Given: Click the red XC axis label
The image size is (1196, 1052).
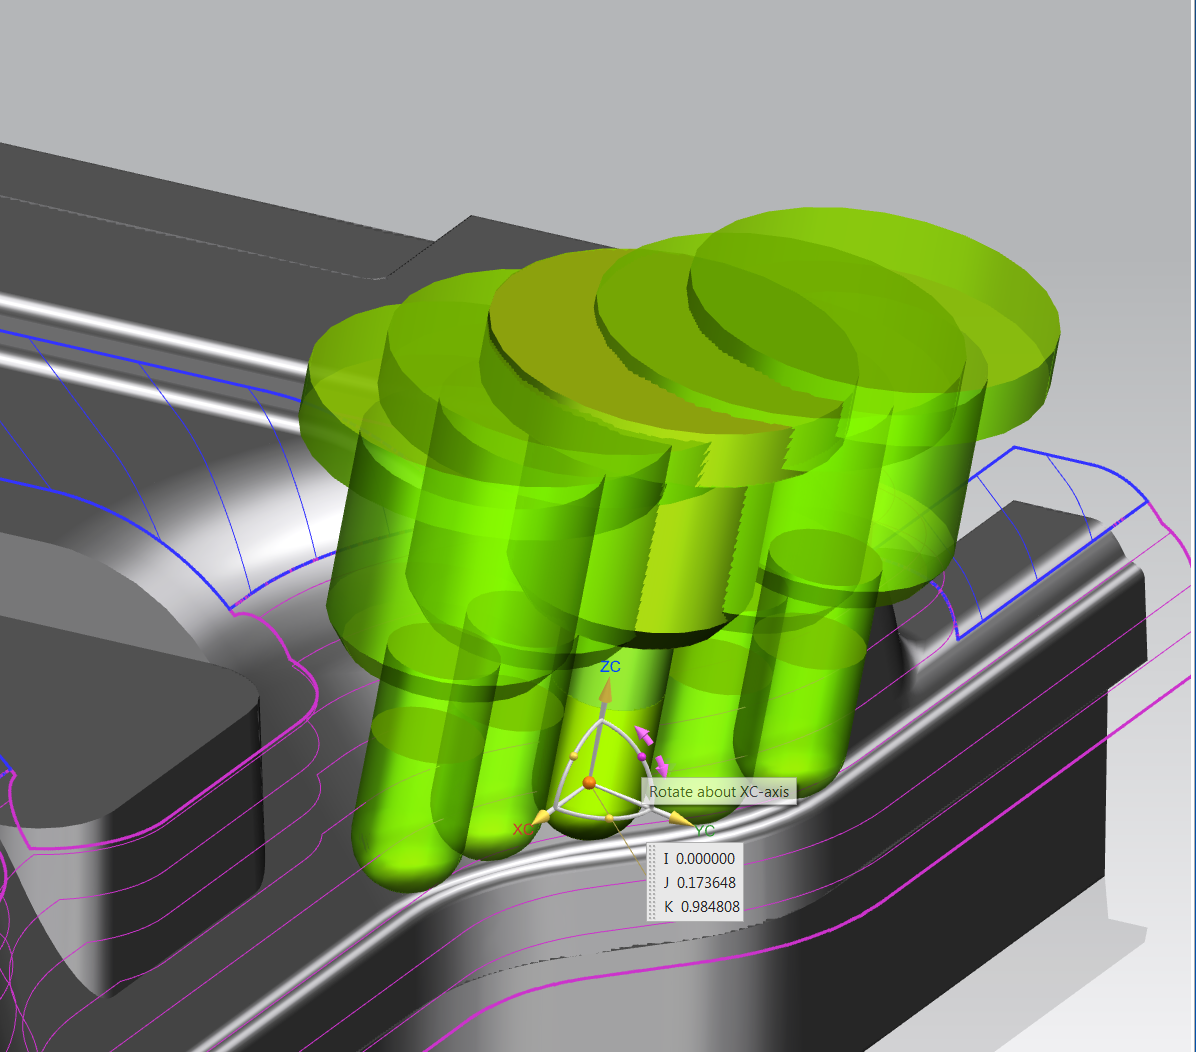Looking at the screenshot, I should pos(522,830).
